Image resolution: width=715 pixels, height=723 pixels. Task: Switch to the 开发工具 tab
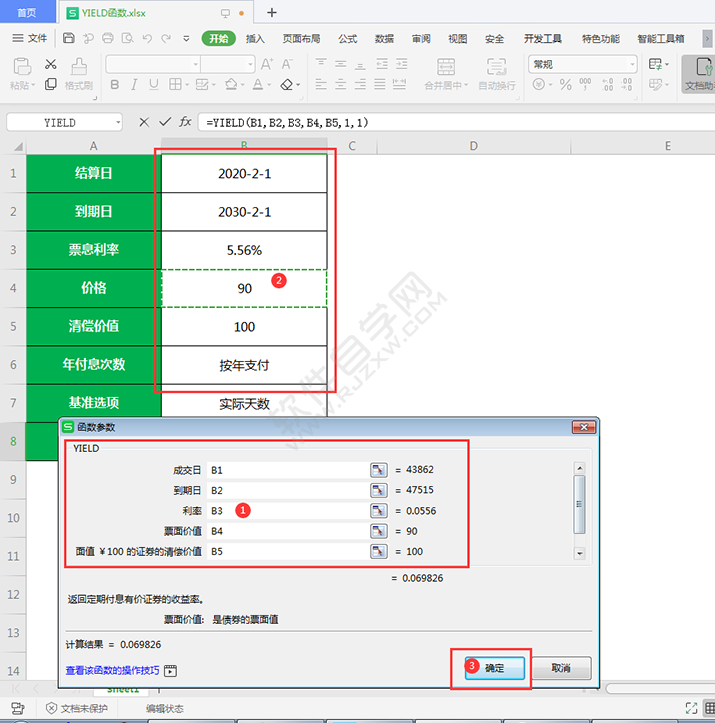(543, 39)
